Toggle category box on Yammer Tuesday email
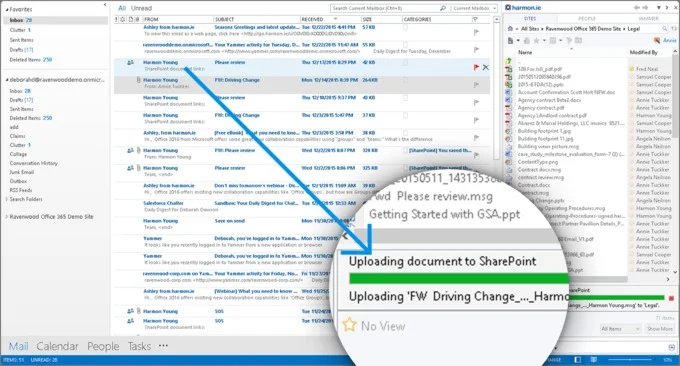Image resolution: width=680 pixels, height=366 pixels. [x=405, y=45]
